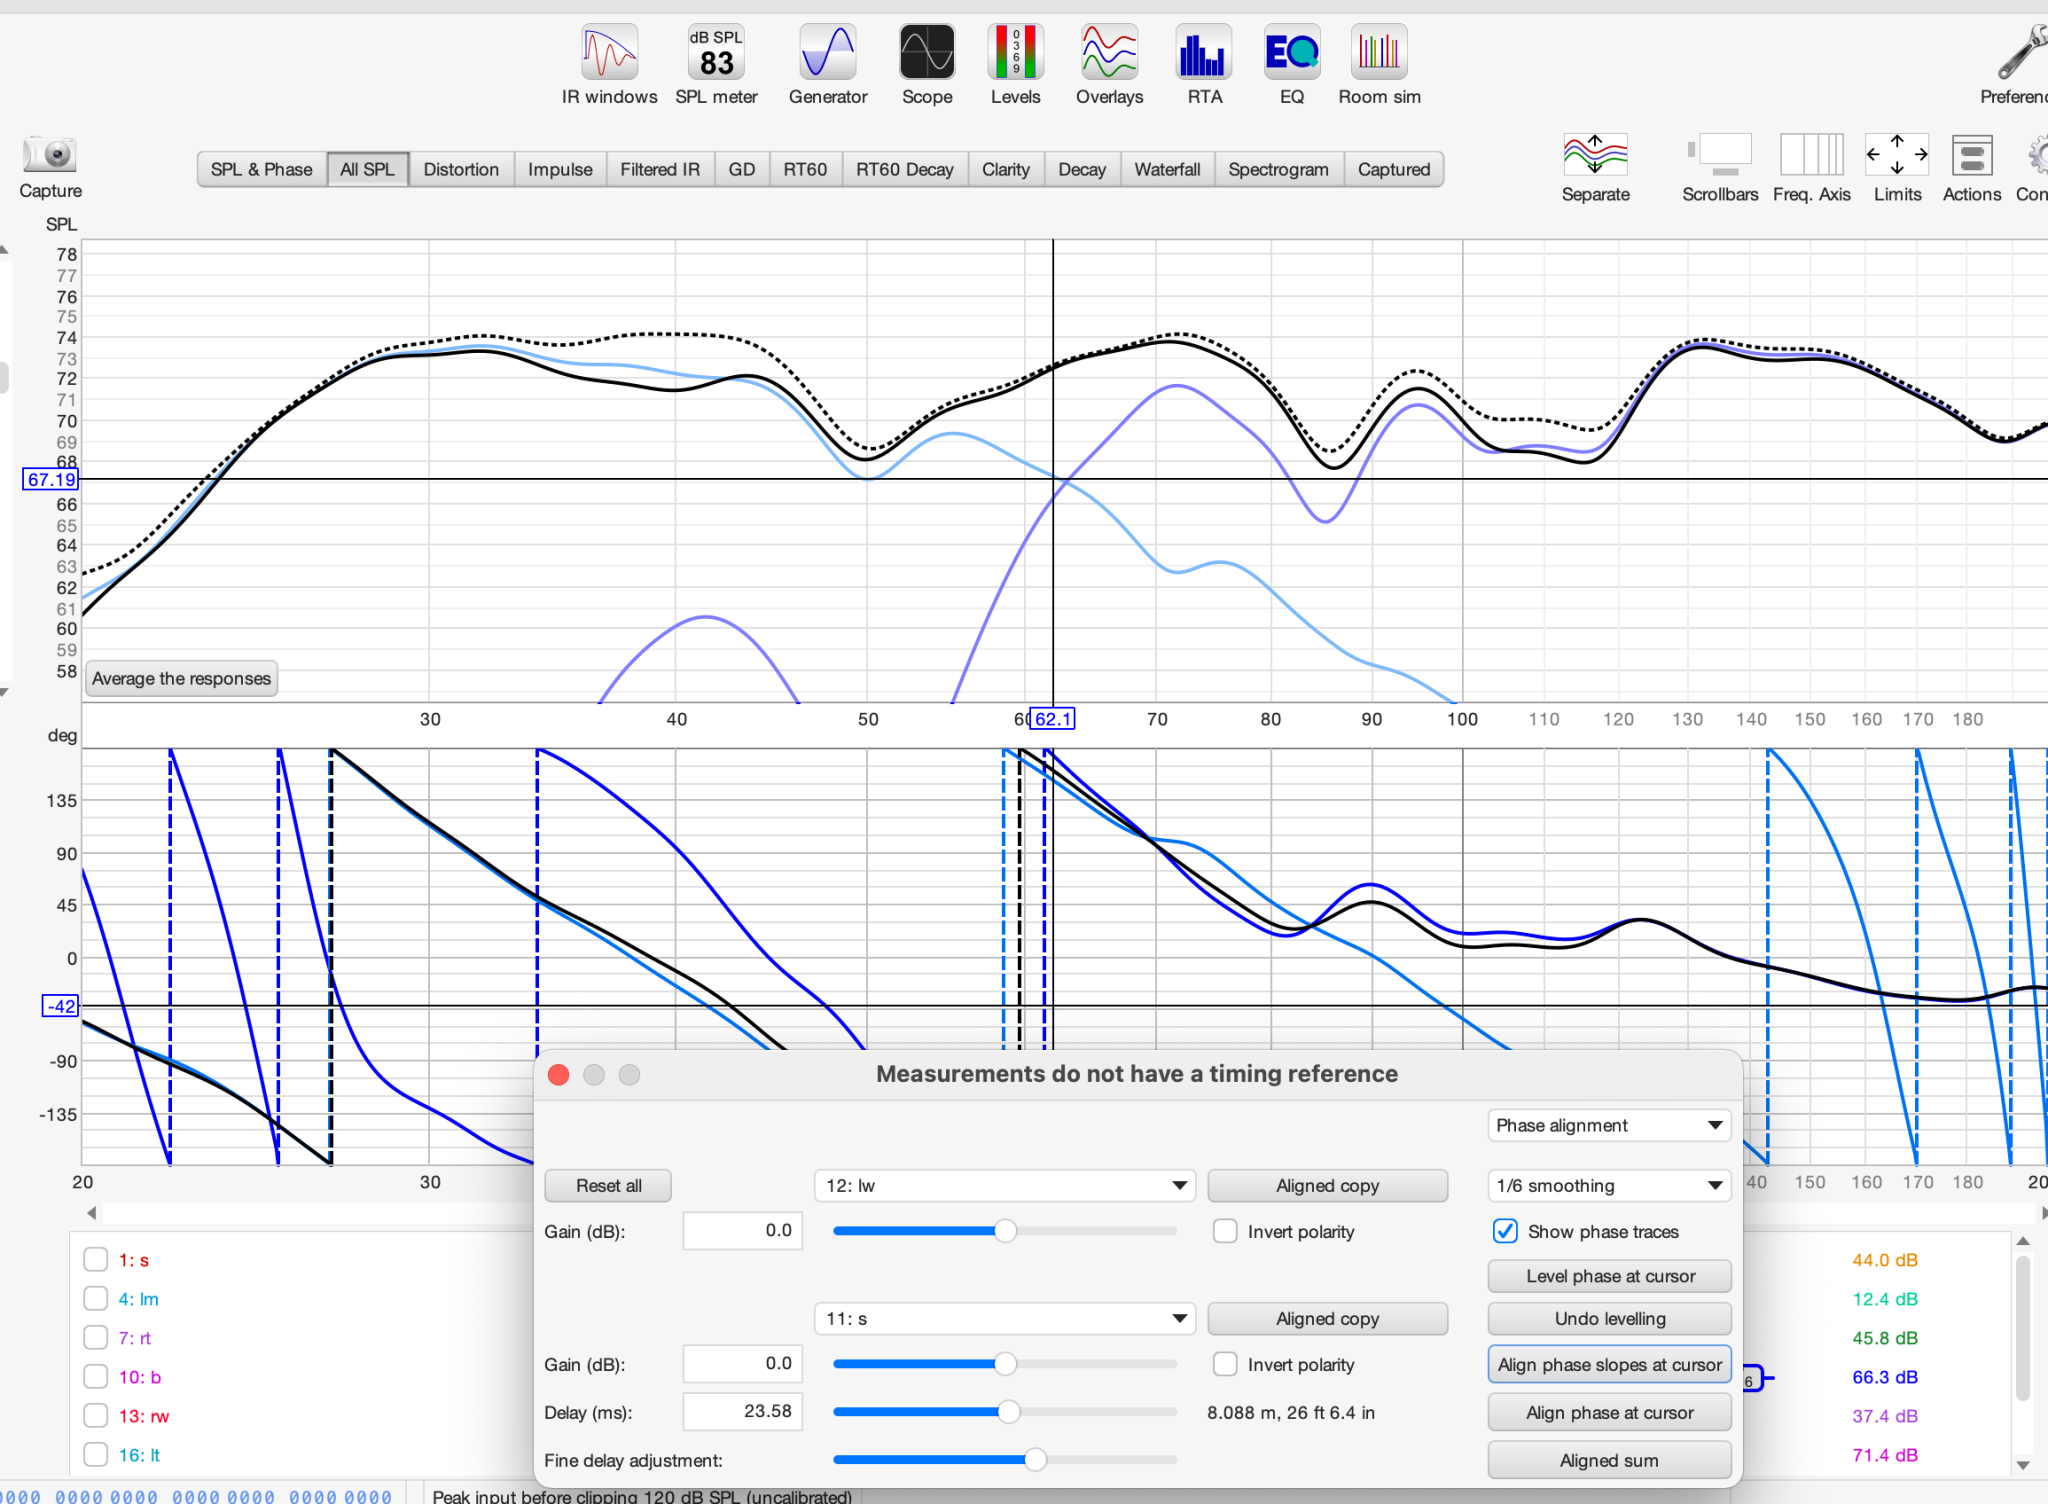
Task: Switch to Spectrogram tab
Action: tap(1278, 170)
